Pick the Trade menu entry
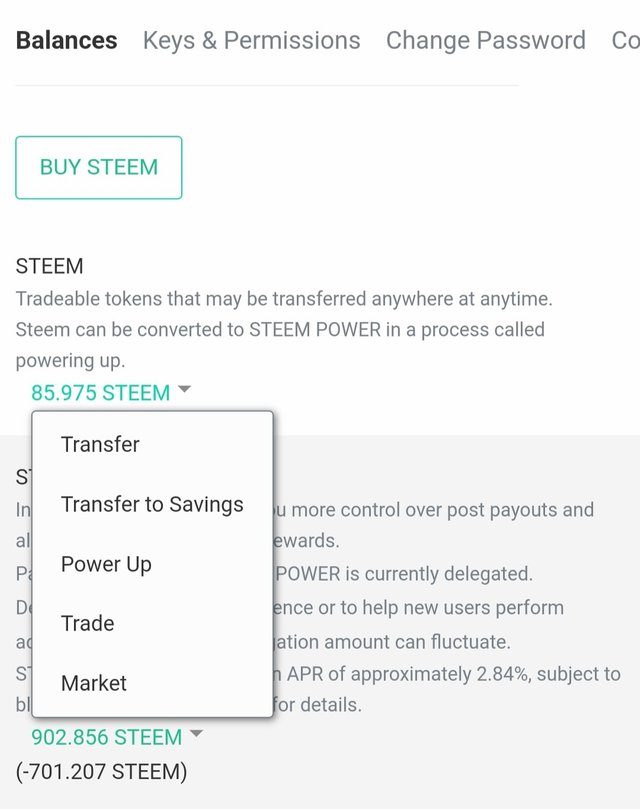This screenshot has width=640, height=809. tap(87, 623)
